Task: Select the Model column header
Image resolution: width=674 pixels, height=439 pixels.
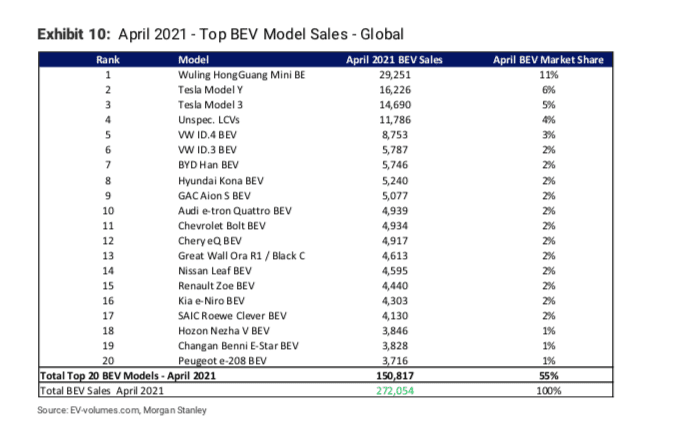Action: point(194,60)
